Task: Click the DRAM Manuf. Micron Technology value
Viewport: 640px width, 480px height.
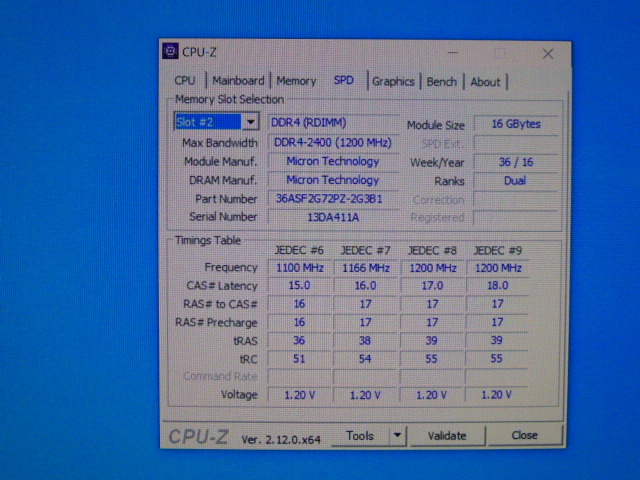Action: (x=333, y=180)
